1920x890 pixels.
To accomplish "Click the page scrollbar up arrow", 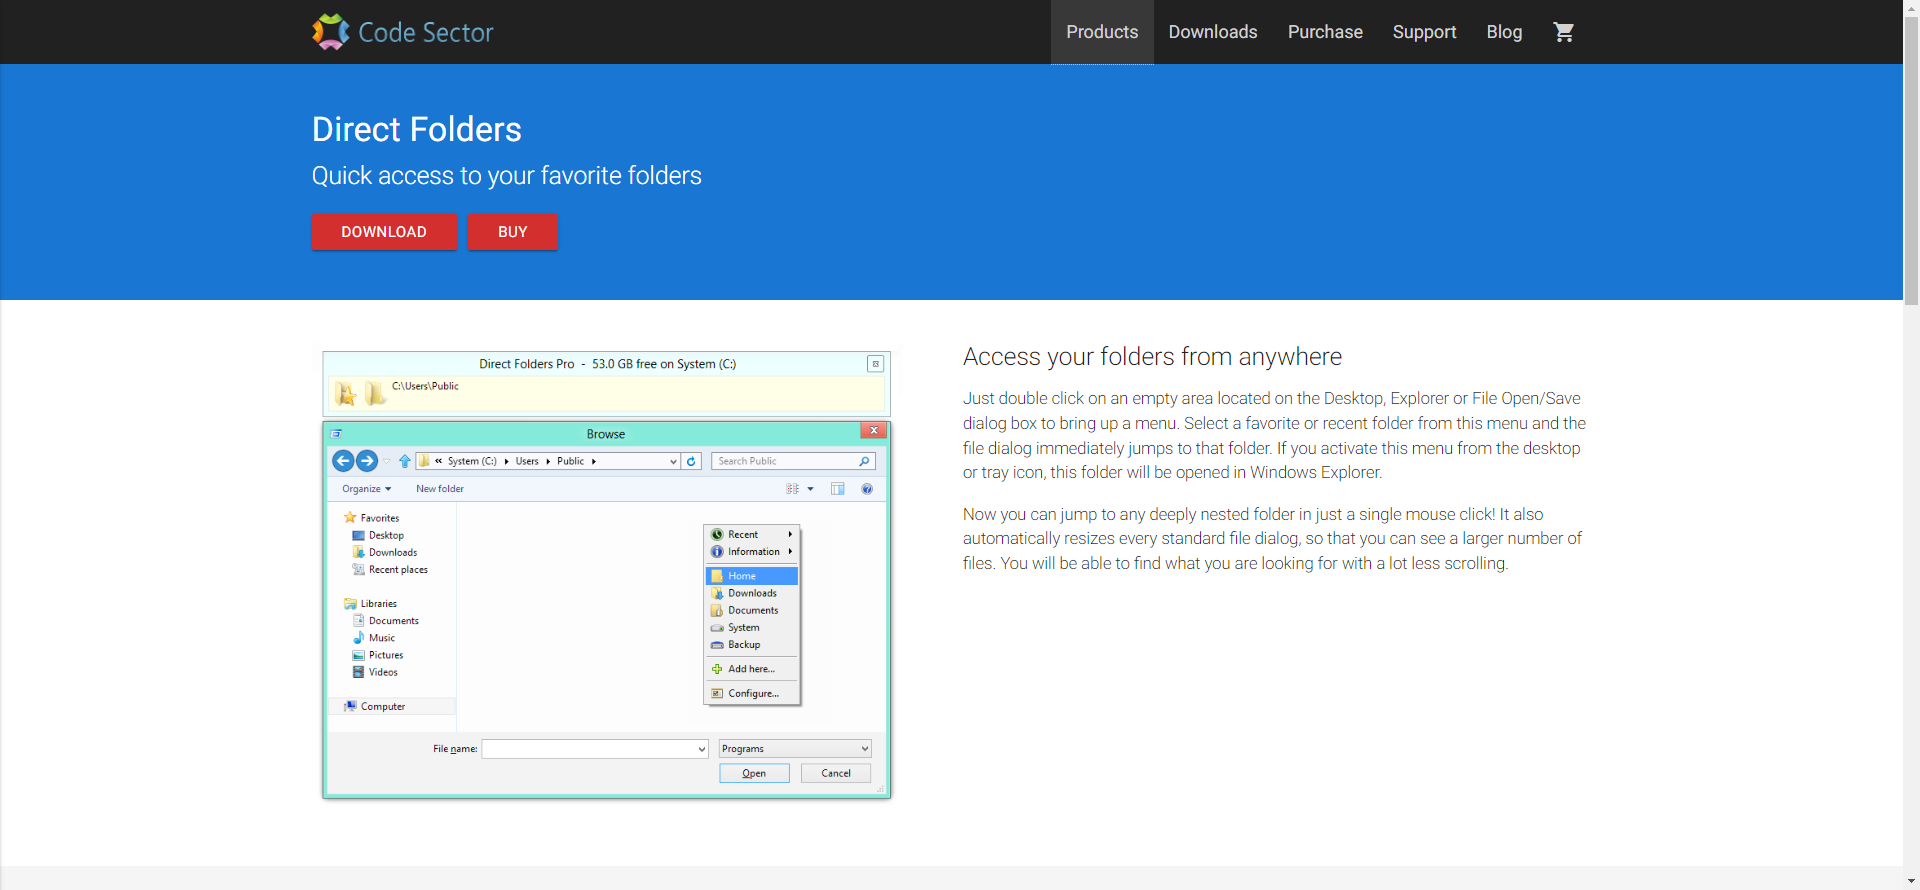I will [x=1911, y=8].
